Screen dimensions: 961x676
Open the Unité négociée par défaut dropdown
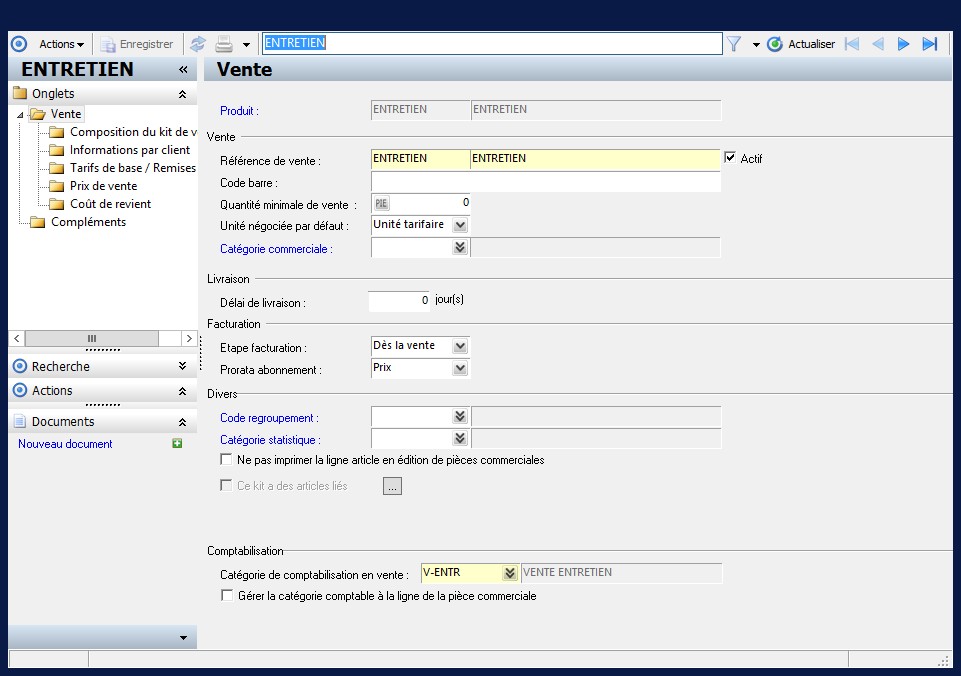pos(460,225)
